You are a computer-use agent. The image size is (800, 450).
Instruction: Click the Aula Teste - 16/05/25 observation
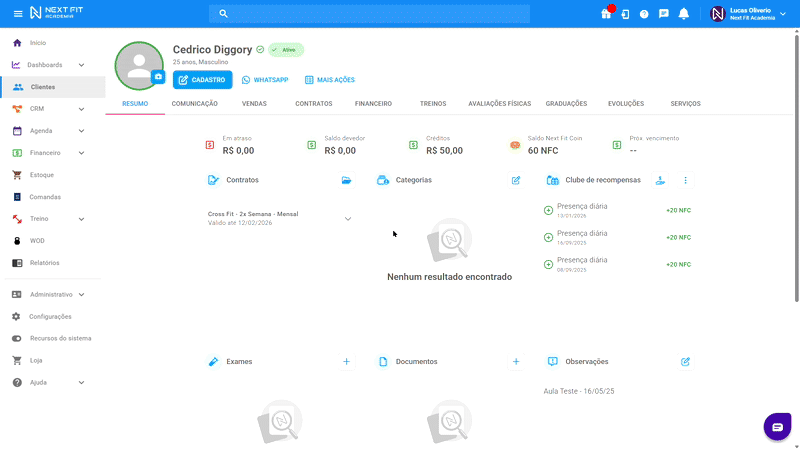tap(579, 391)
